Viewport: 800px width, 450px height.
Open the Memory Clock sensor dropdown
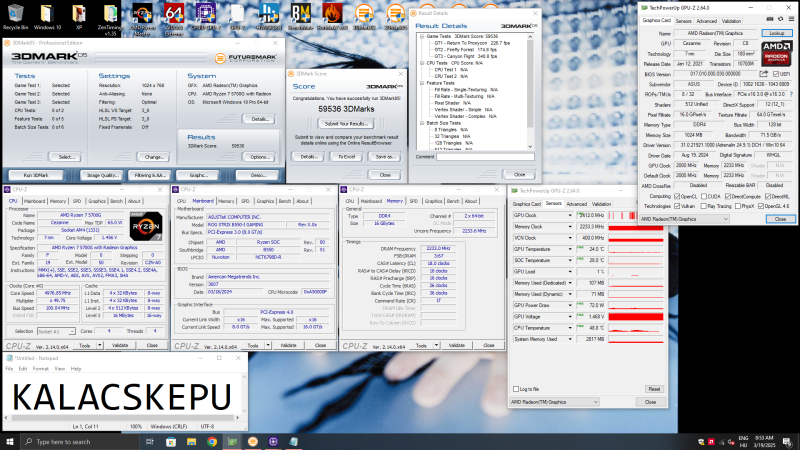[570, 227]
